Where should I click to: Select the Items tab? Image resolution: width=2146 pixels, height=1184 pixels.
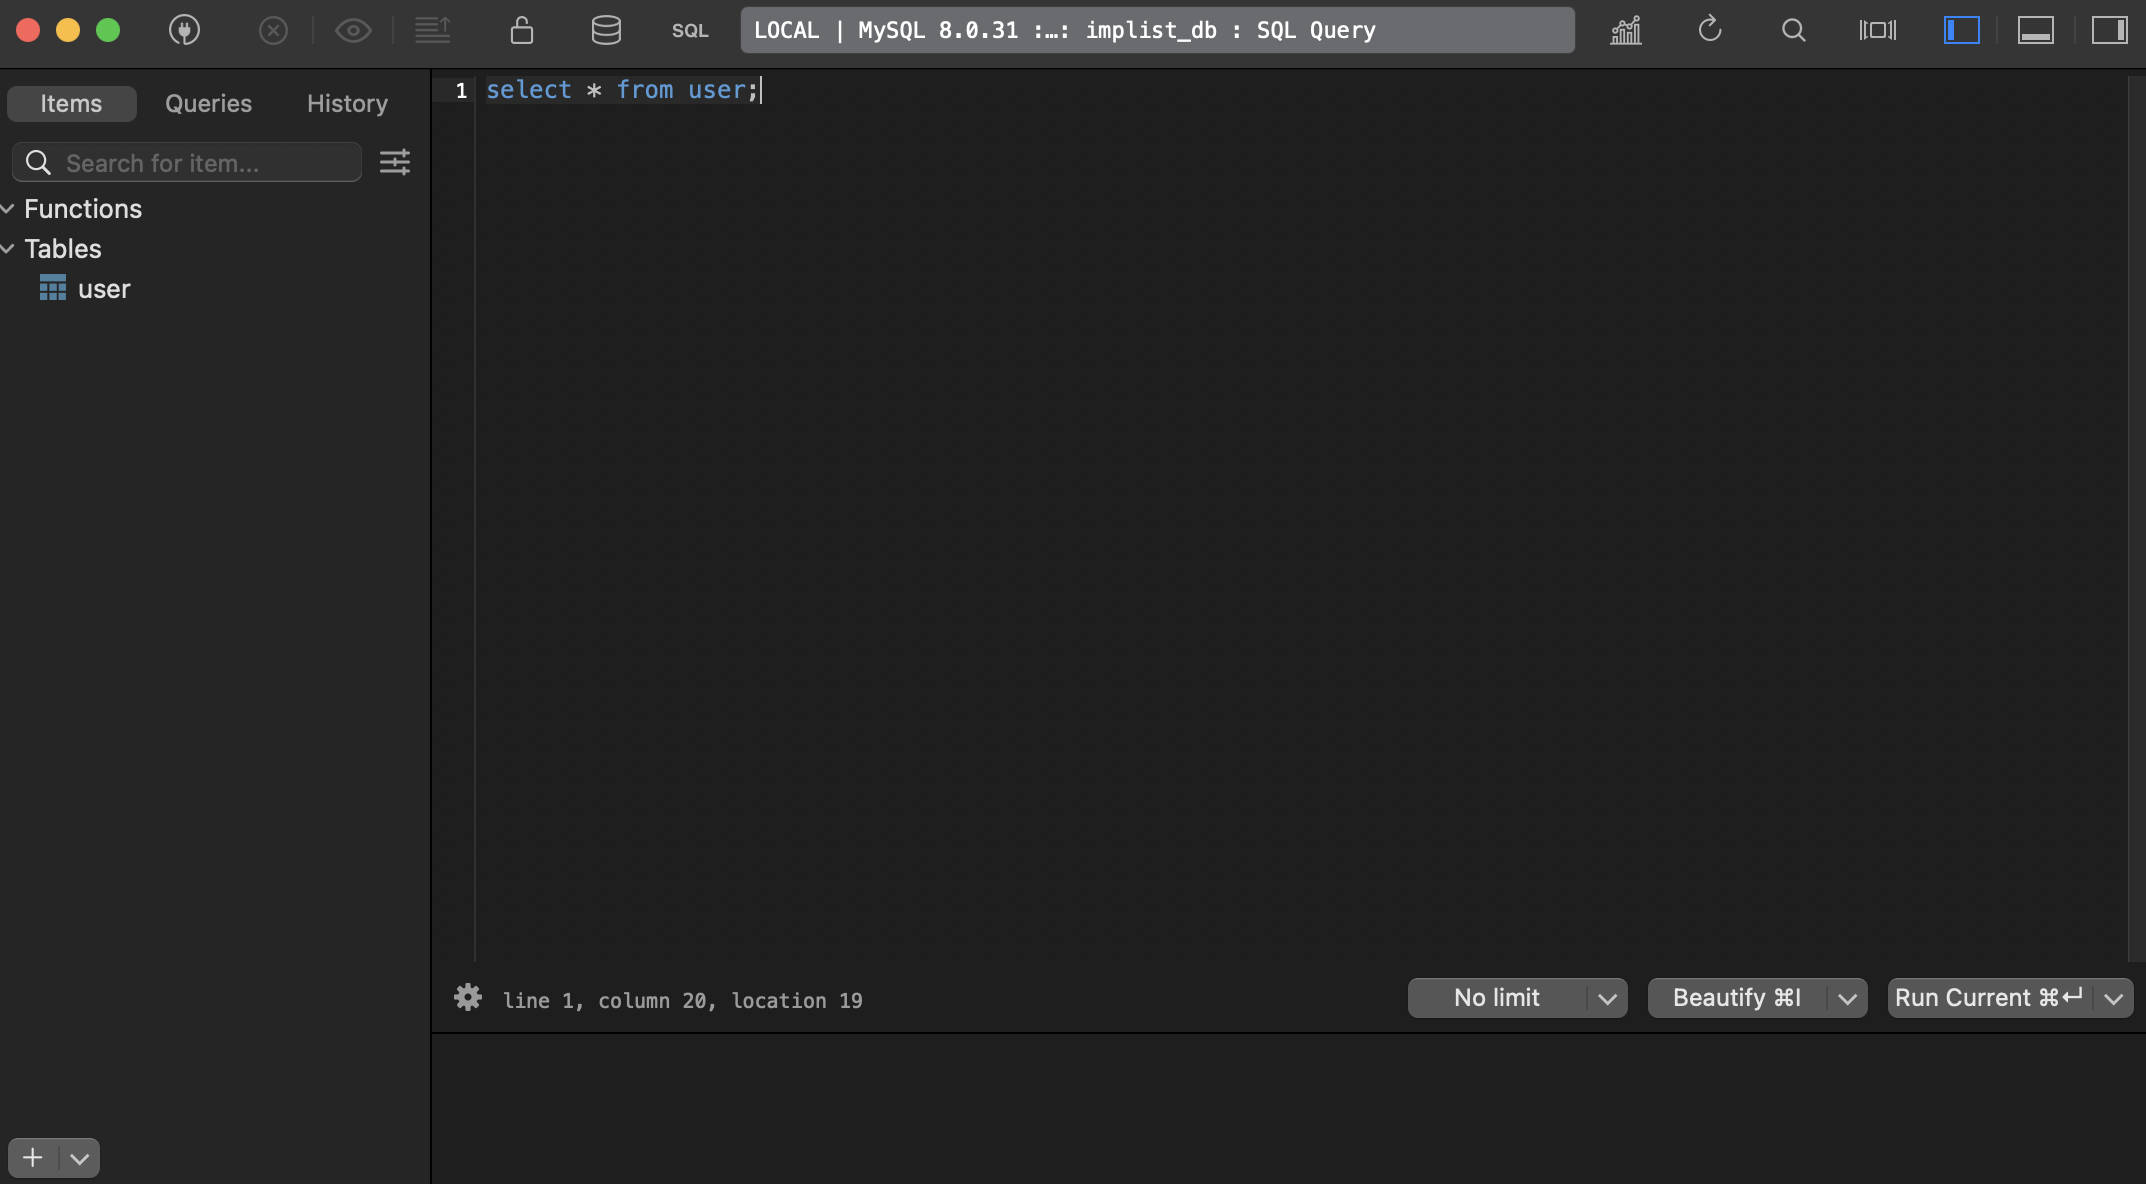tap(70, 102)
